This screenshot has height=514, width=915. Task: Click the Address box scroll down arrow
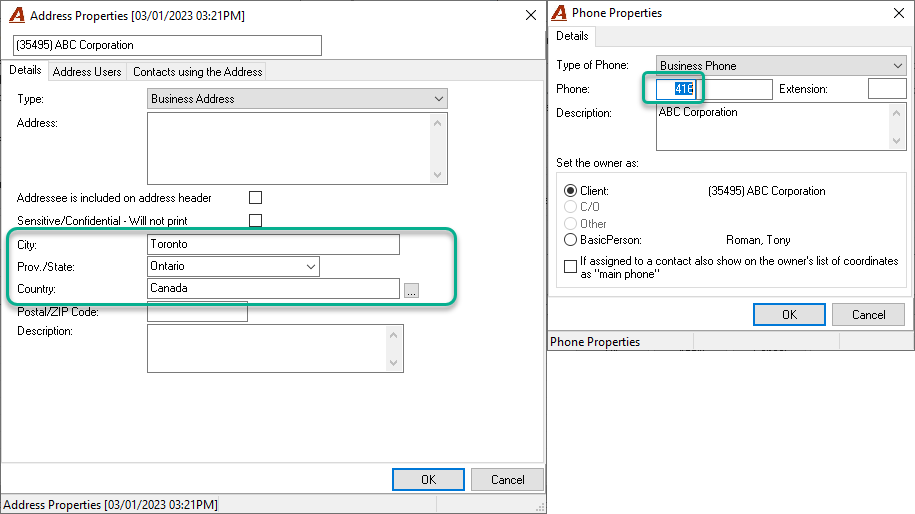click(x=437, y=174)
